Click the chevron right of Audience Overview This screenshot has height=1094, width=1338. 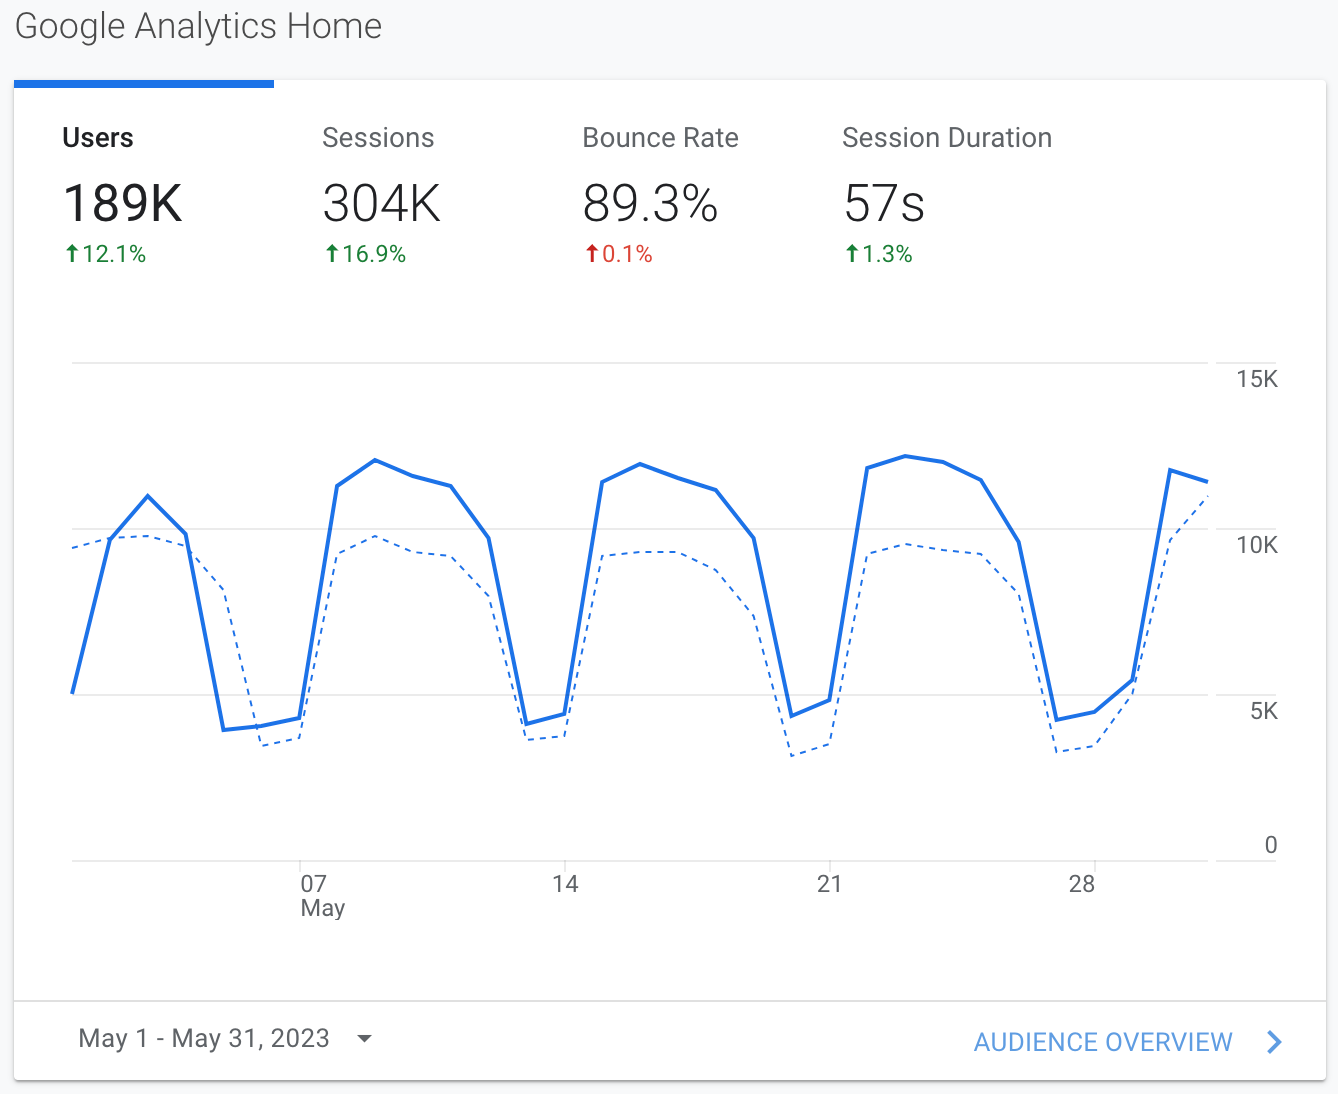(1274, 1042)
